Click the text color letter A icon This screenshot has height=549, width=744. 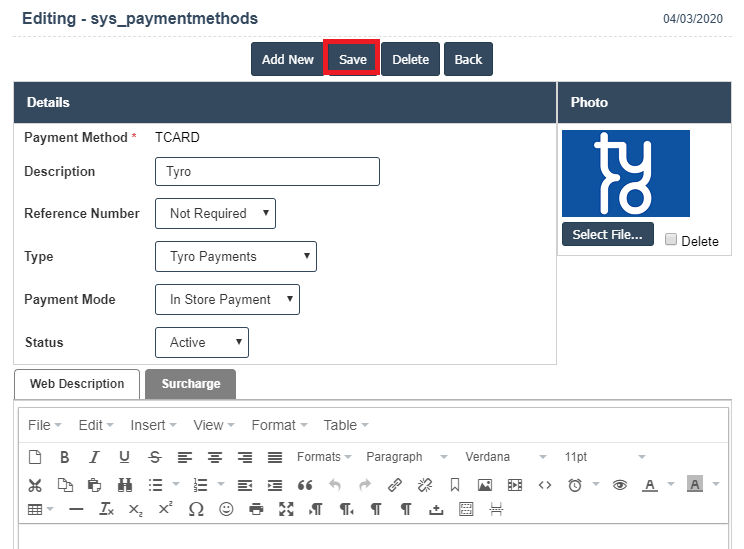(x=649, y=485)
